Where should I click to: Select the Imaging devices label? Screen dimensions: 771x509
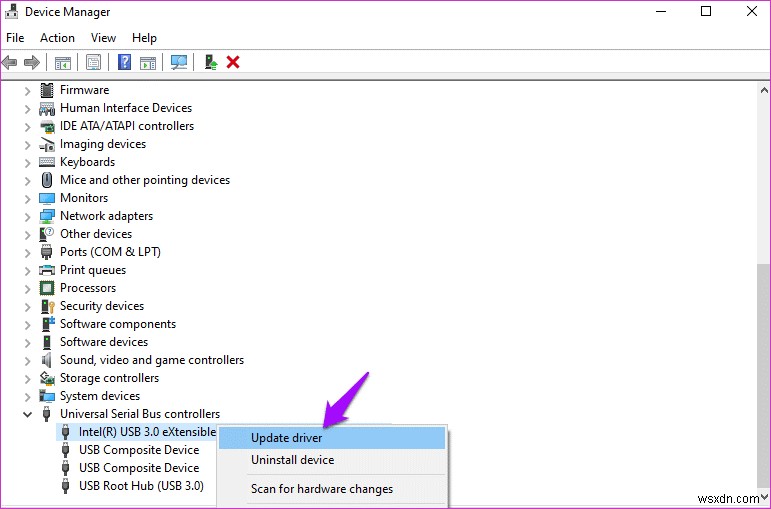tap(103, 144)
